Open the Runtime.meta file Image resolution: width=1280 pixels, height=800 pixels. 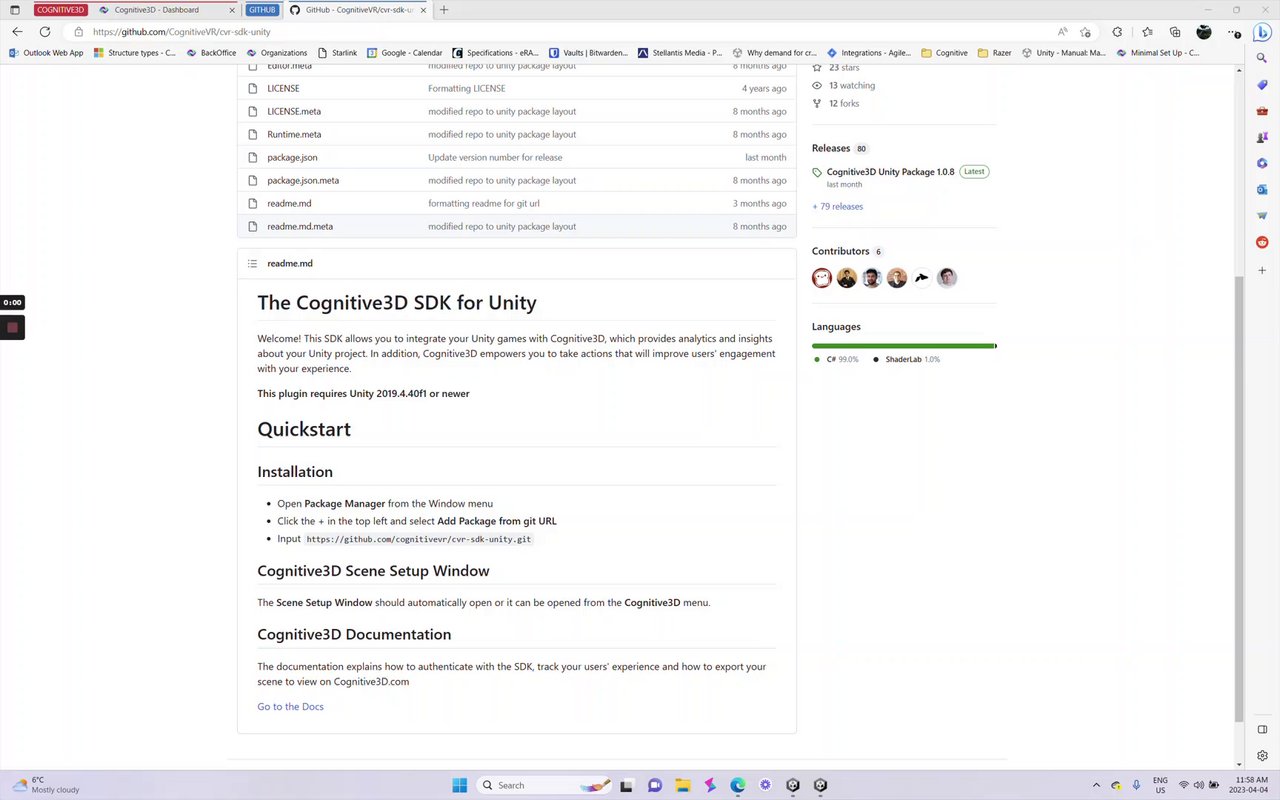[294, 134]
